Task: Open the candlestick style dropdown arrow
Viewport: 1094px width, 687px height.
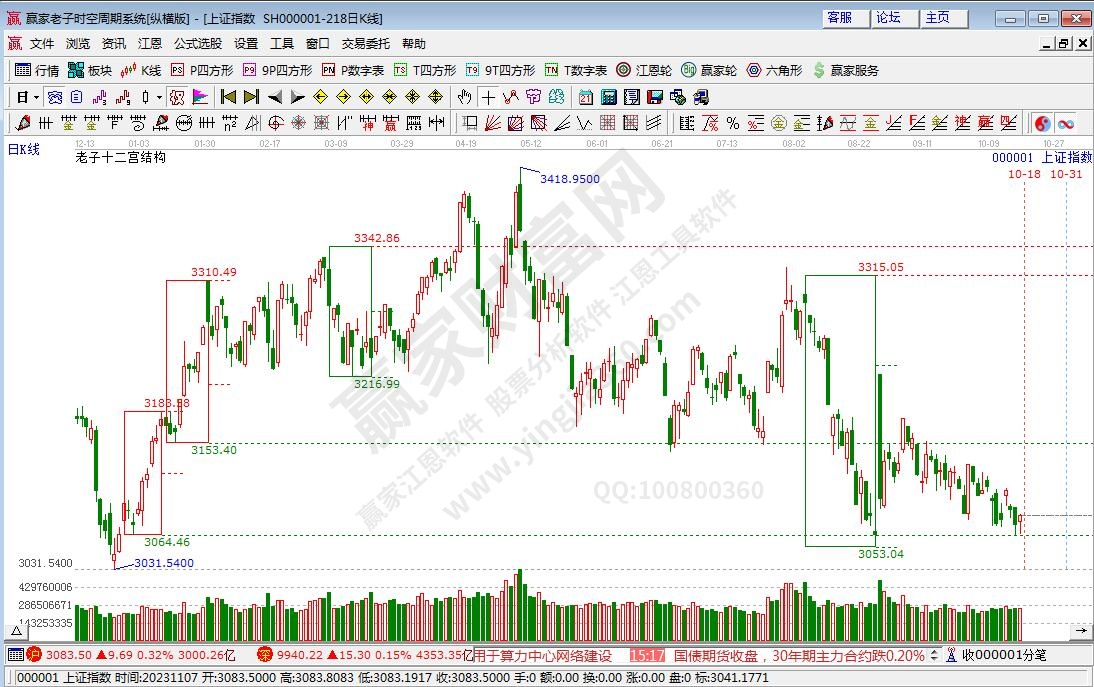Action: 160,97
